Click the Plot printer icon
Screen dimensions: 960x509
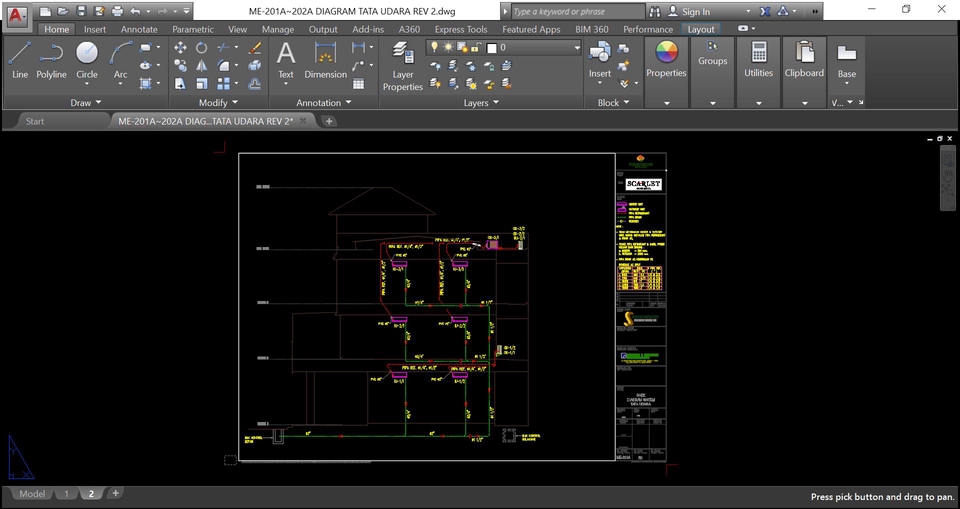point(118,11)
